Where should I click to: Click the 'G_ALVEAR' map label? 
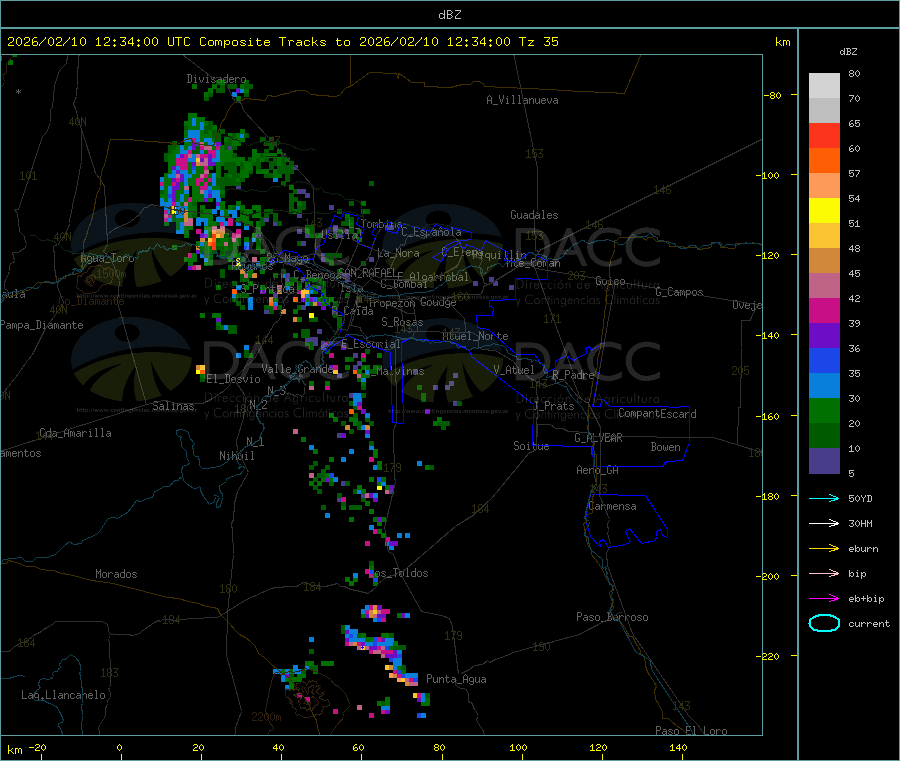pyautogui.click(x=598, y=438)
